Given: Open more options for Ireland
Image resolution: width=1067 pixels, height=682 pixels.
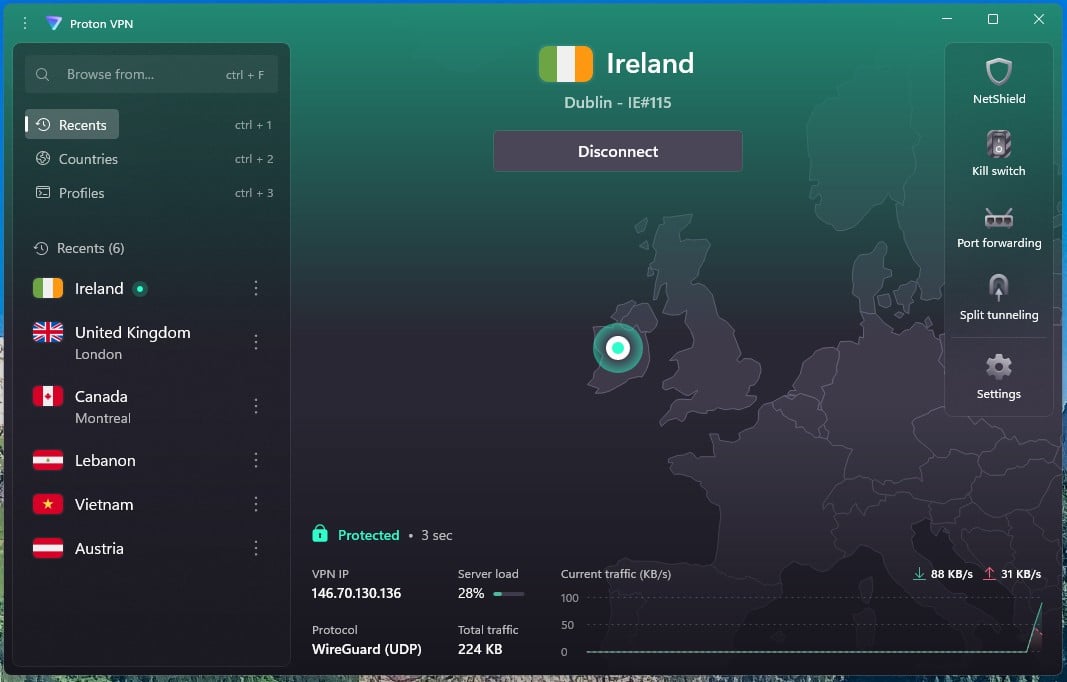Looking at the screenshot, I should (256, 289).
